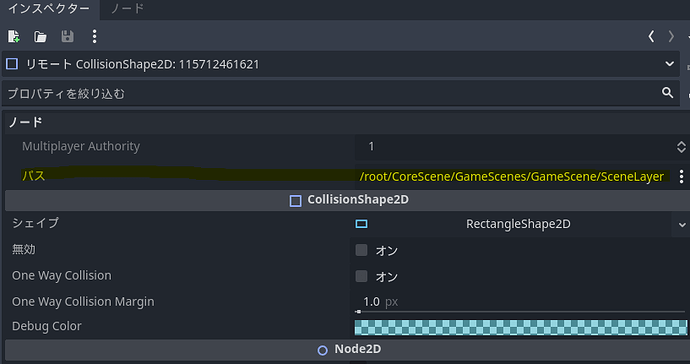Click the Multiplayer Authority label
This screenshot has height=364, width=690.
point(81,146)
